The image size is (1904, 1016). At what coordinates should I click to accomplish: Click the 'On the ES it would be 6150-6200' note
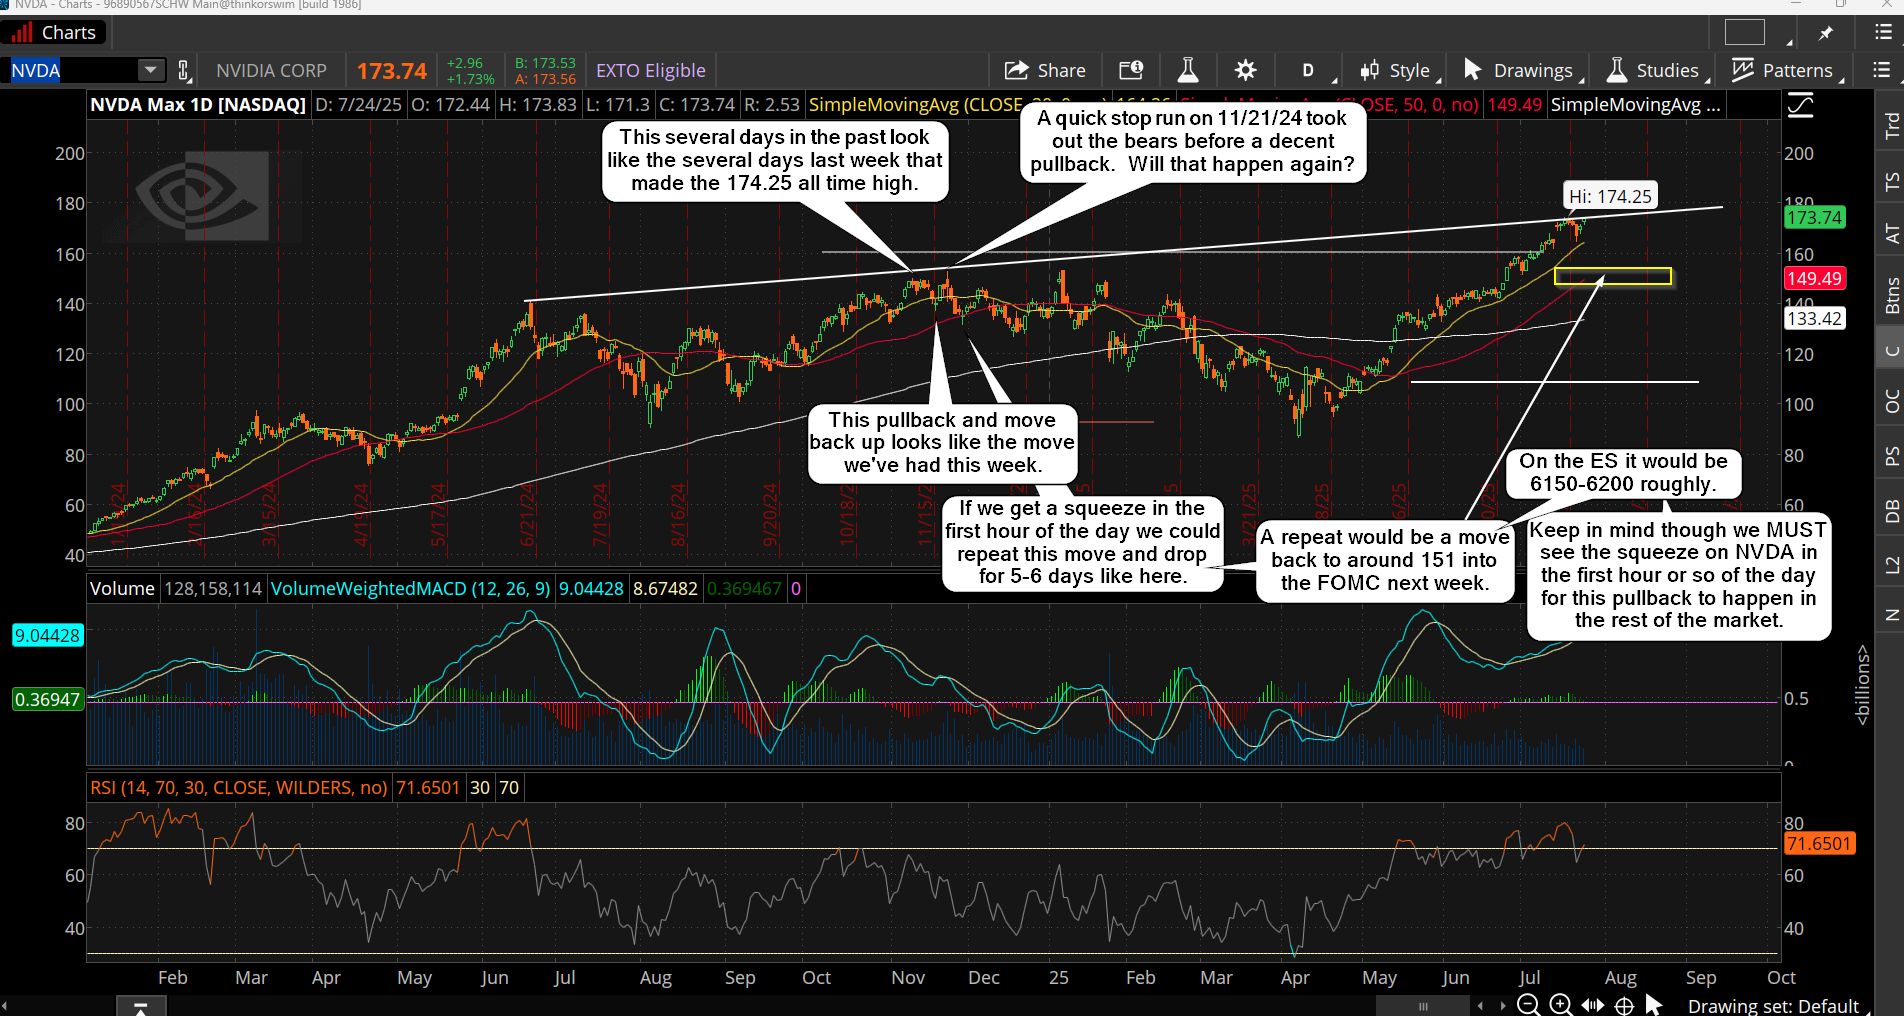(x=1623, y=473)
